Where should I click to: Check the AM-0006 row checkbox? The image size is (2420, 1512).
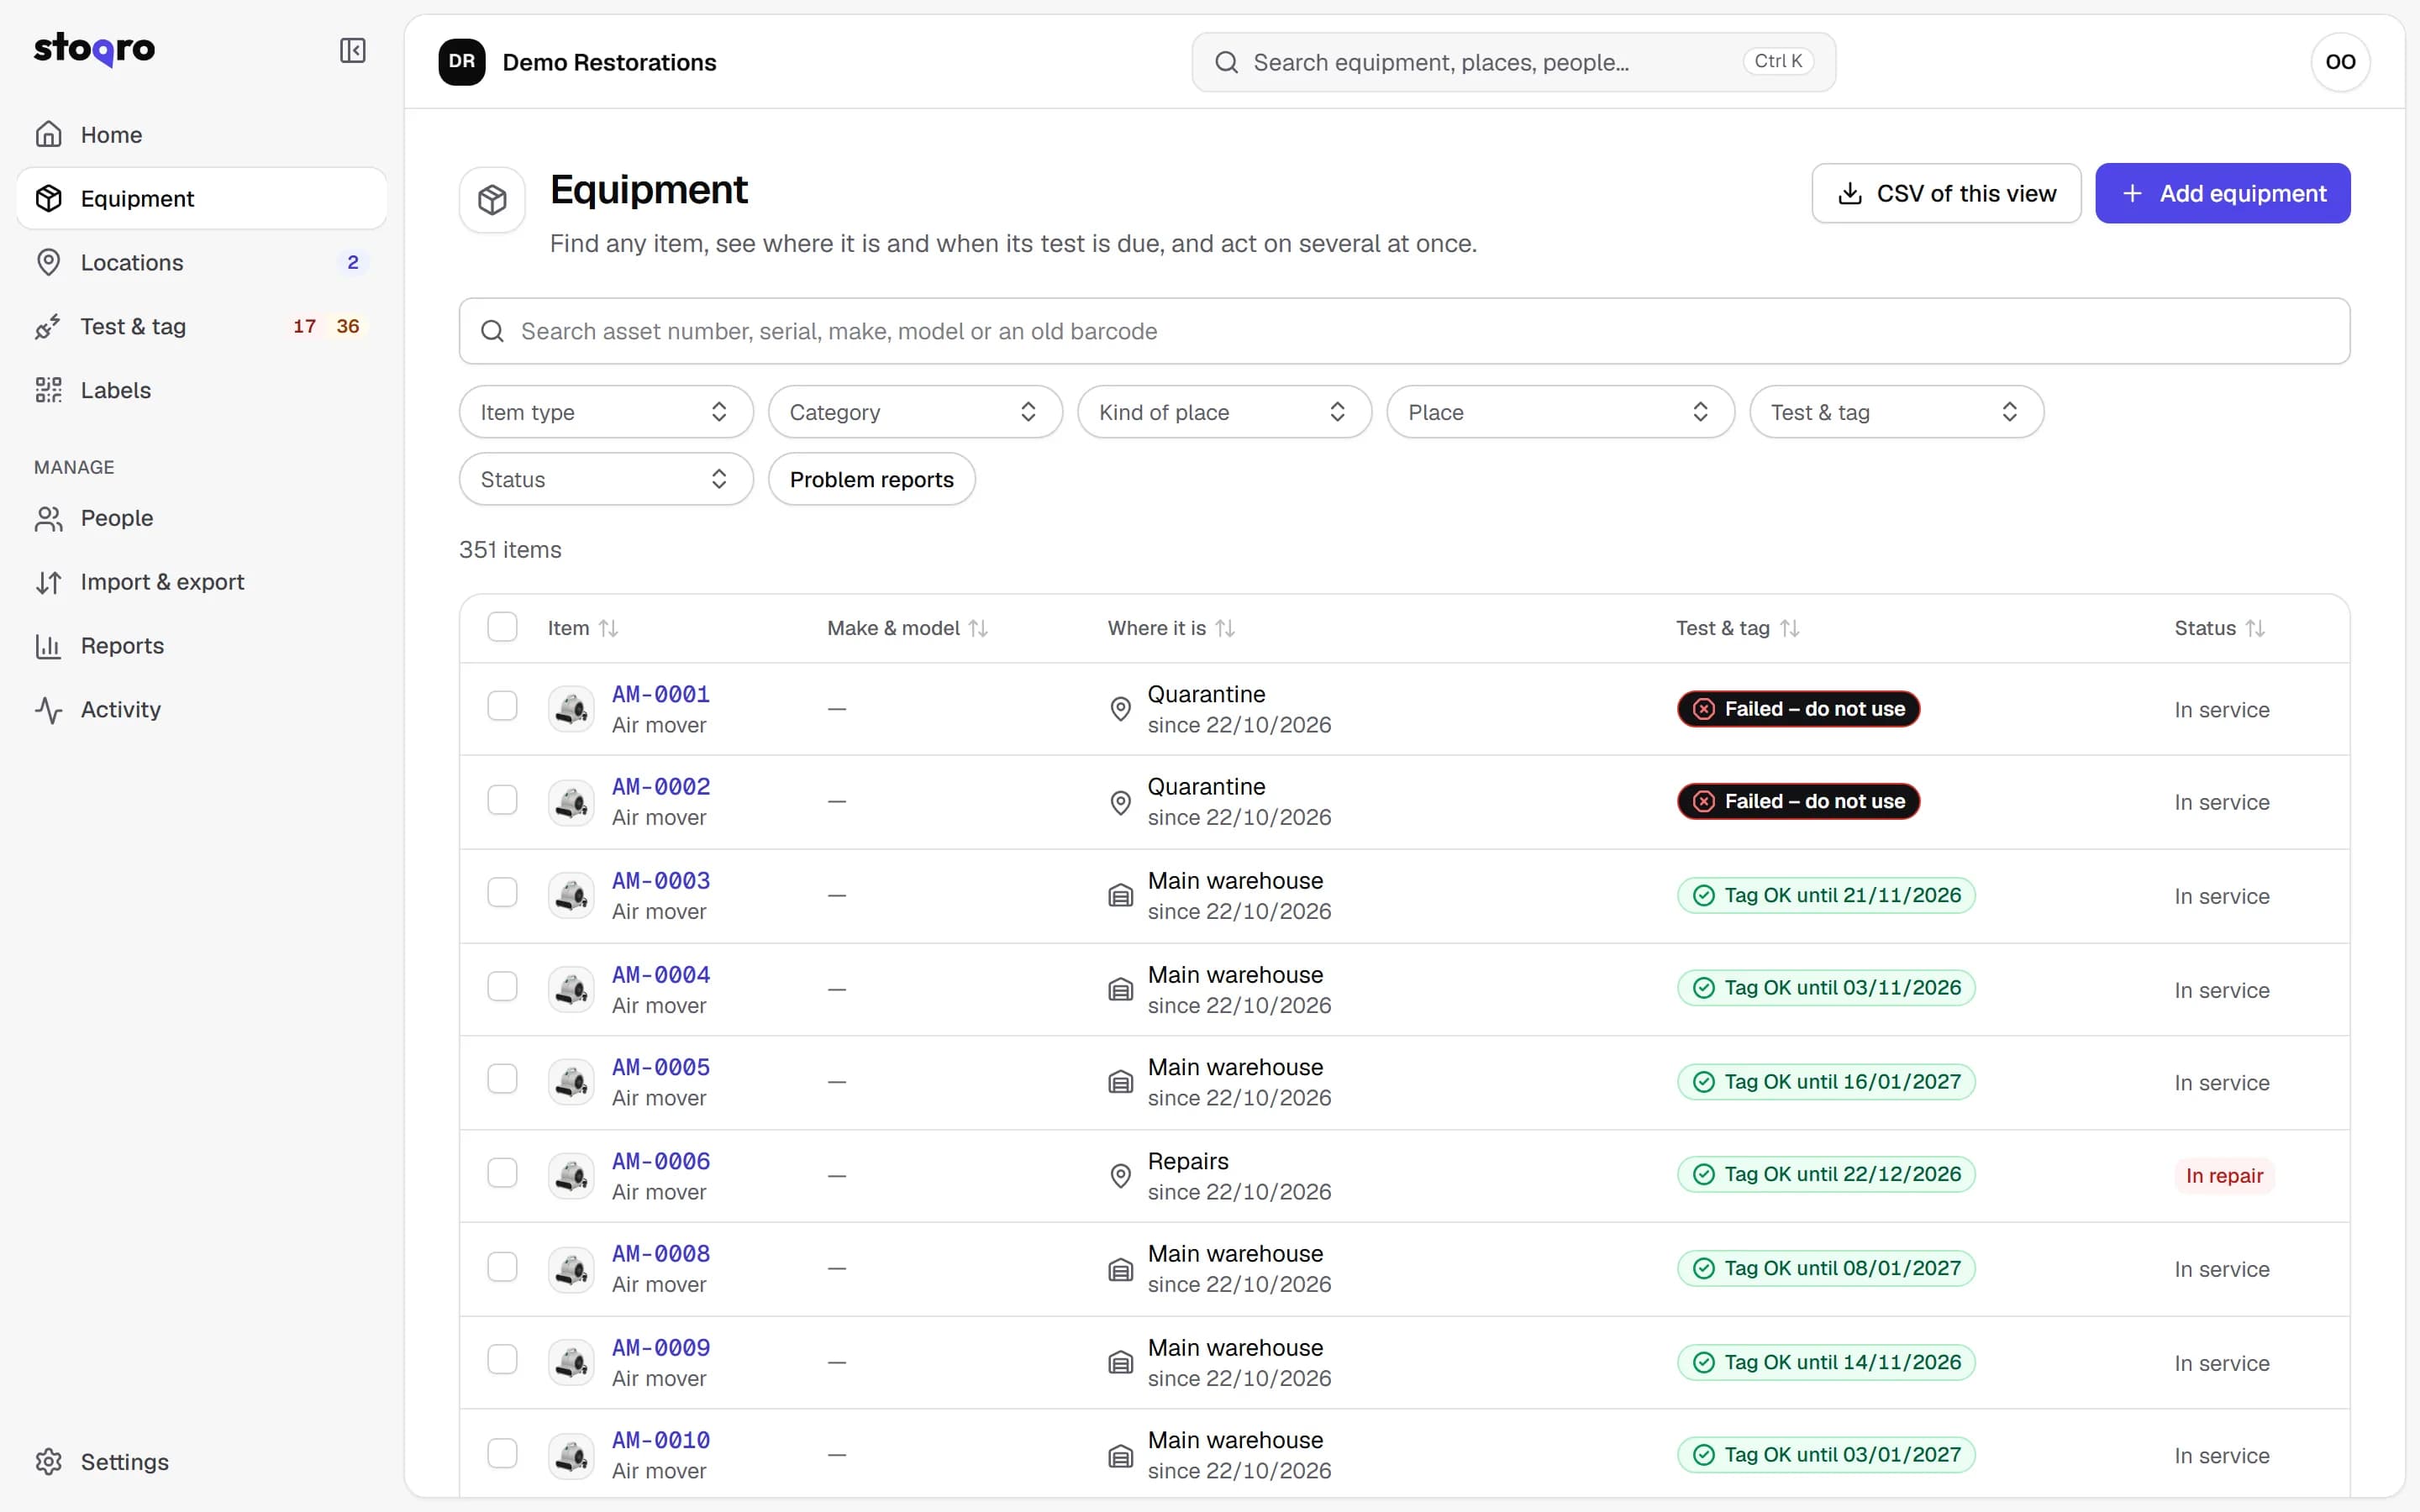click(x=502, y=1173)
